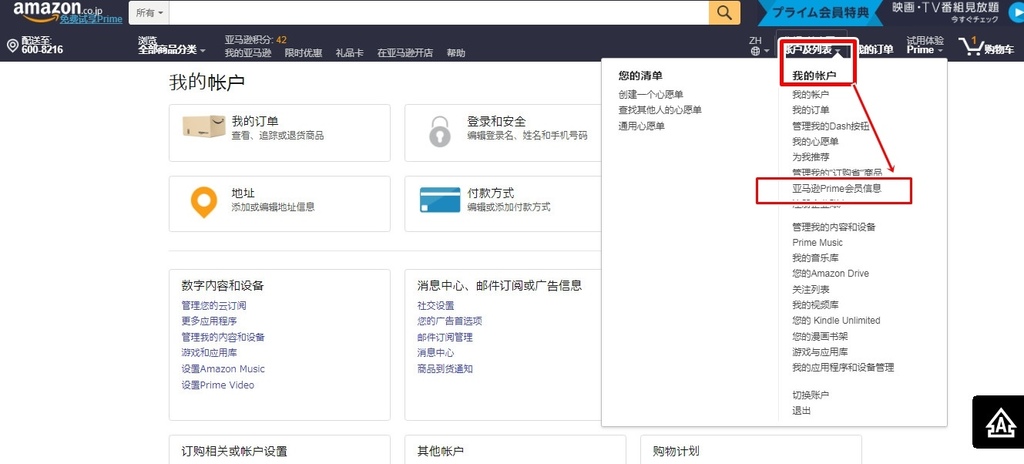The image size is (1024, 464).
Task: Click the black arrow widget at bottom right
Action: [998, 422]
